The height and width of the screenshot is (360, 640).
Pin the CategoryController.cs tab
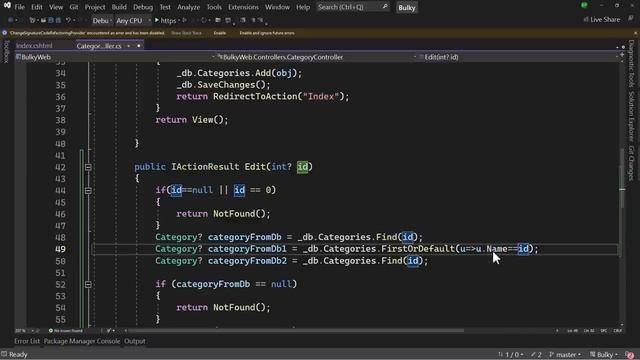click(x=129, y=46)
